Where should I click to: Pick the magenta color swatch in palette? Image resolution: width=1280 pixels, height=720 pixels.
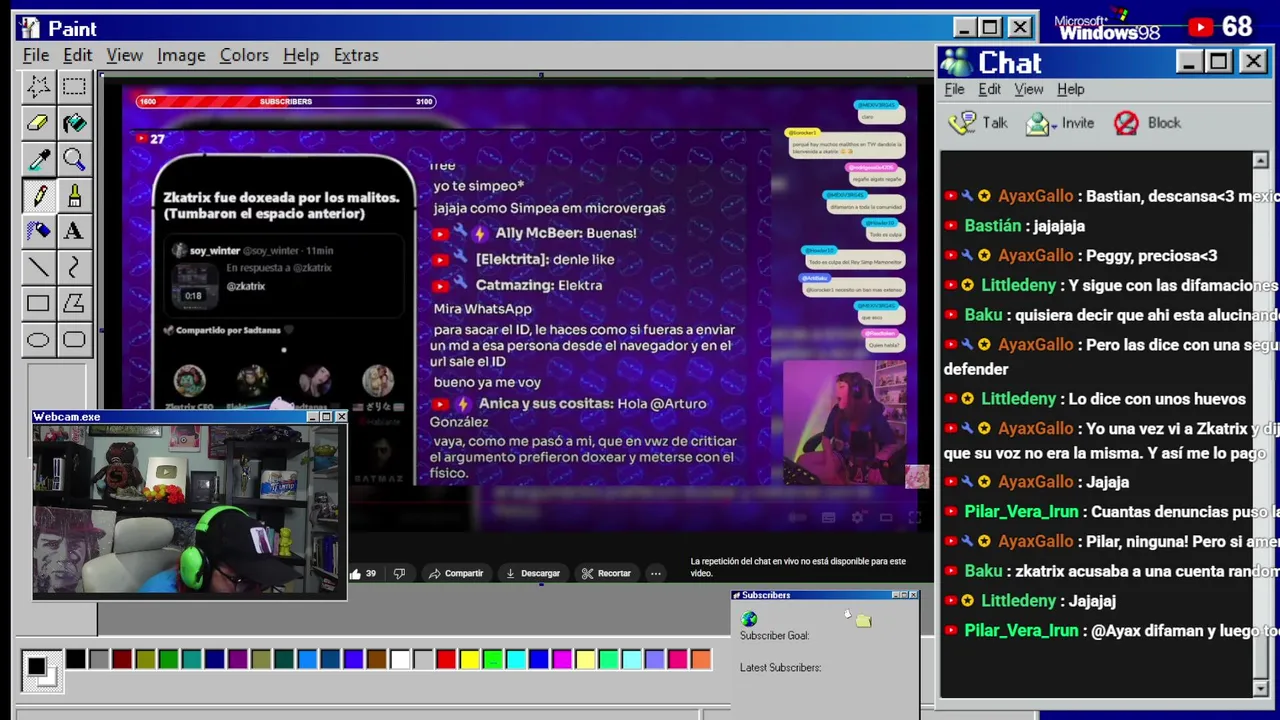coord(562,659)
